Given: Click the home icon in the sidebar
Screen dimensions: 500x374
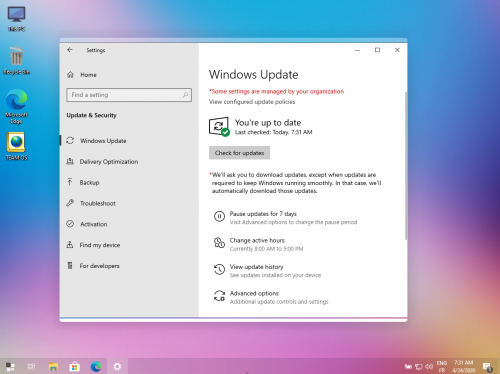Looking at the screenshot, I should coord(70,75).
